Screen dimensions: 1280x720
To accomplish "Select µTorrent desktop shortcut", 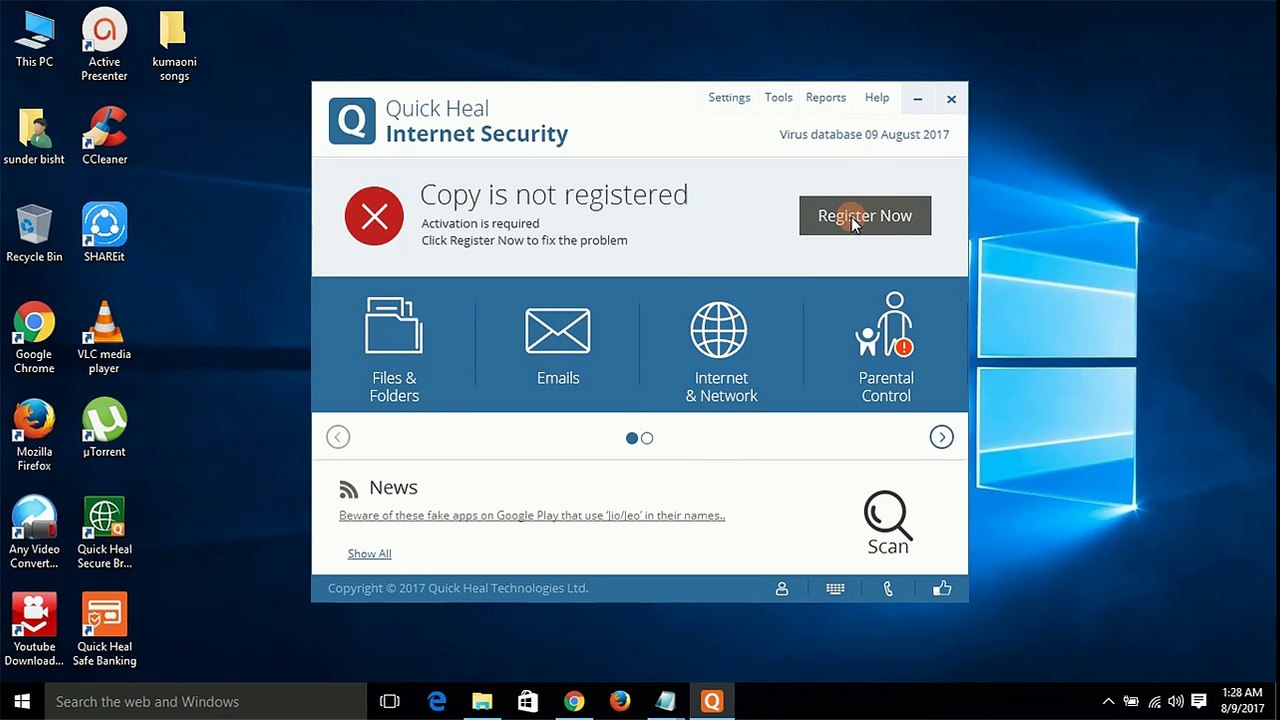I will point(104,429).
